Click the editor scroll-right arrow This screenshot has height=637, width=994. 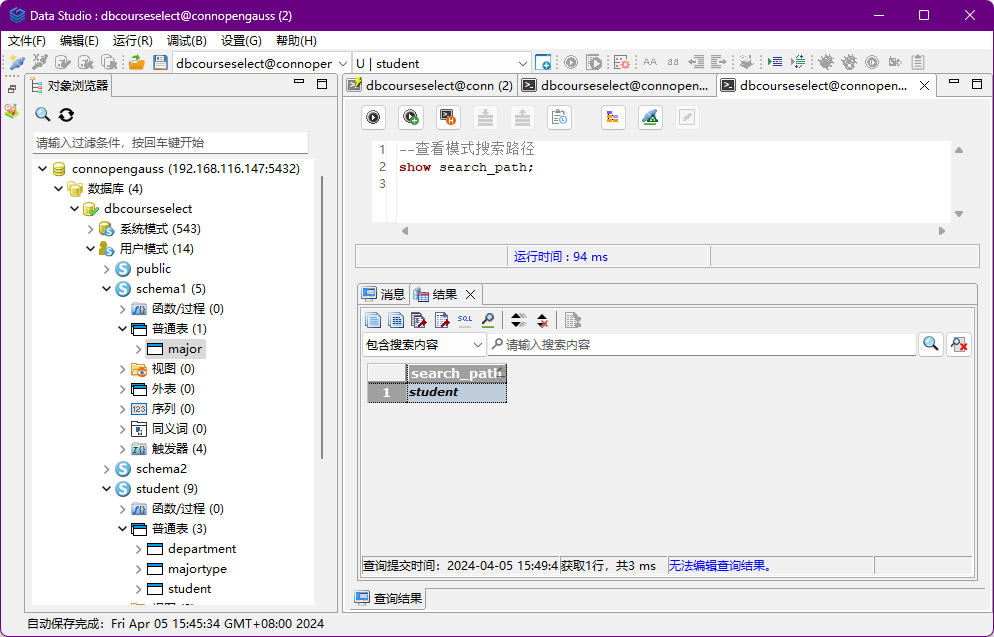point(942,231)
